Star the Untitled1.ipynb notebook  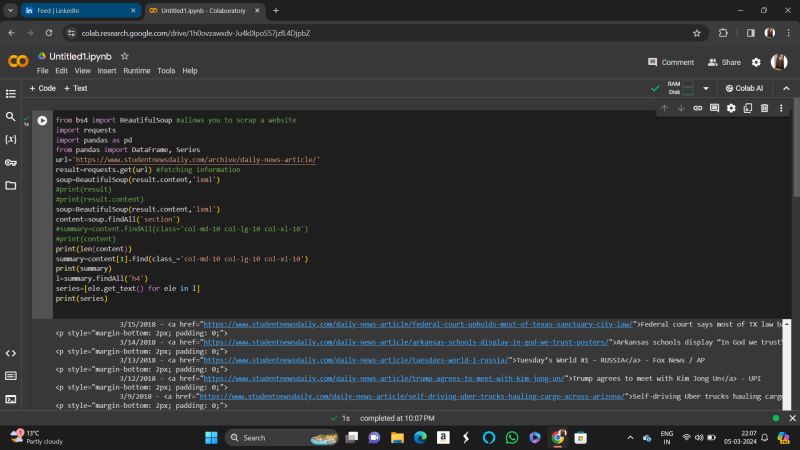(x=125, y=57)
